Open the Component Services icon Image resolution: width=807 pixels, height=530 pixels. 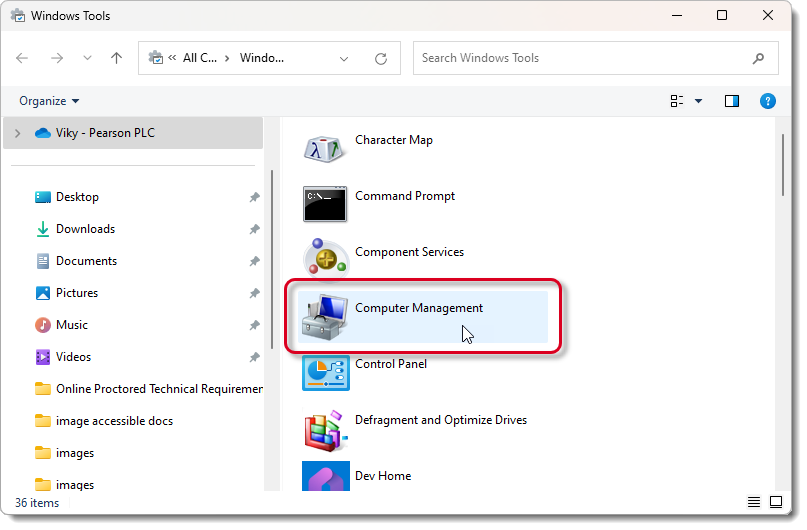click(328, 260)
